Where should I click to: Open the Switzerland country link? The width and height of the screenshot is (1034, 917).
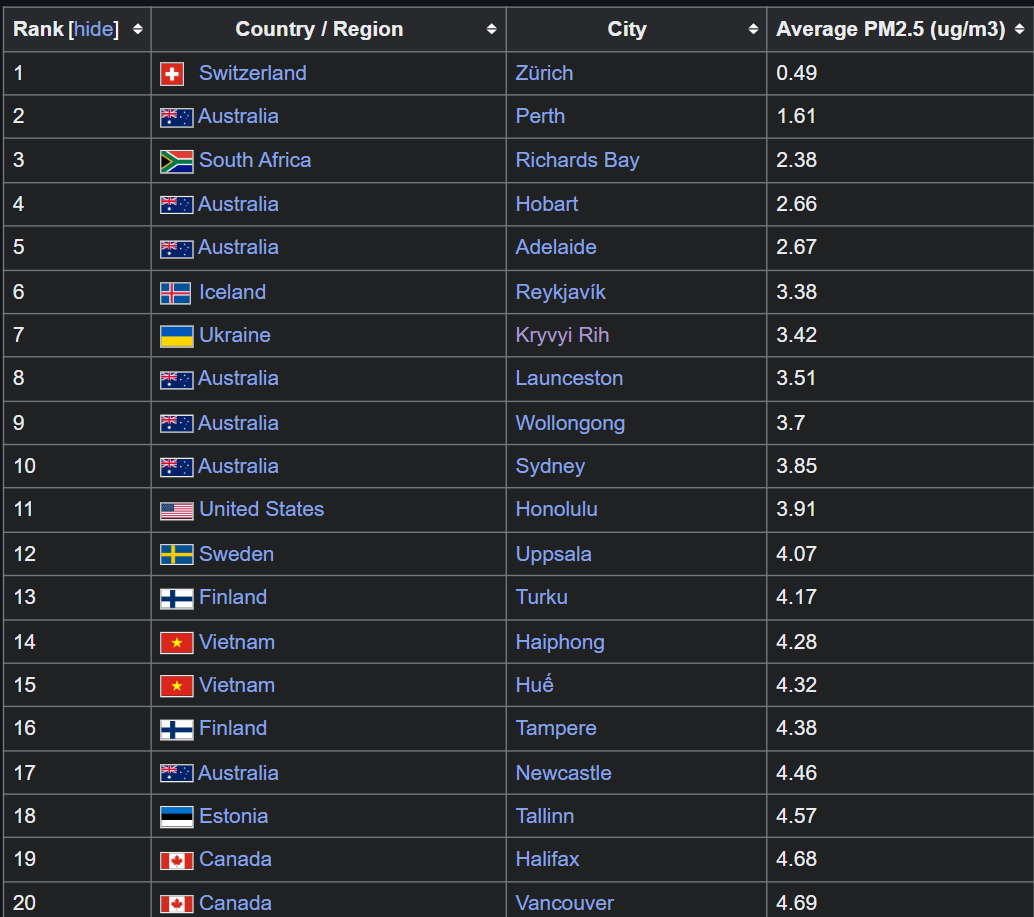point(253,73)
